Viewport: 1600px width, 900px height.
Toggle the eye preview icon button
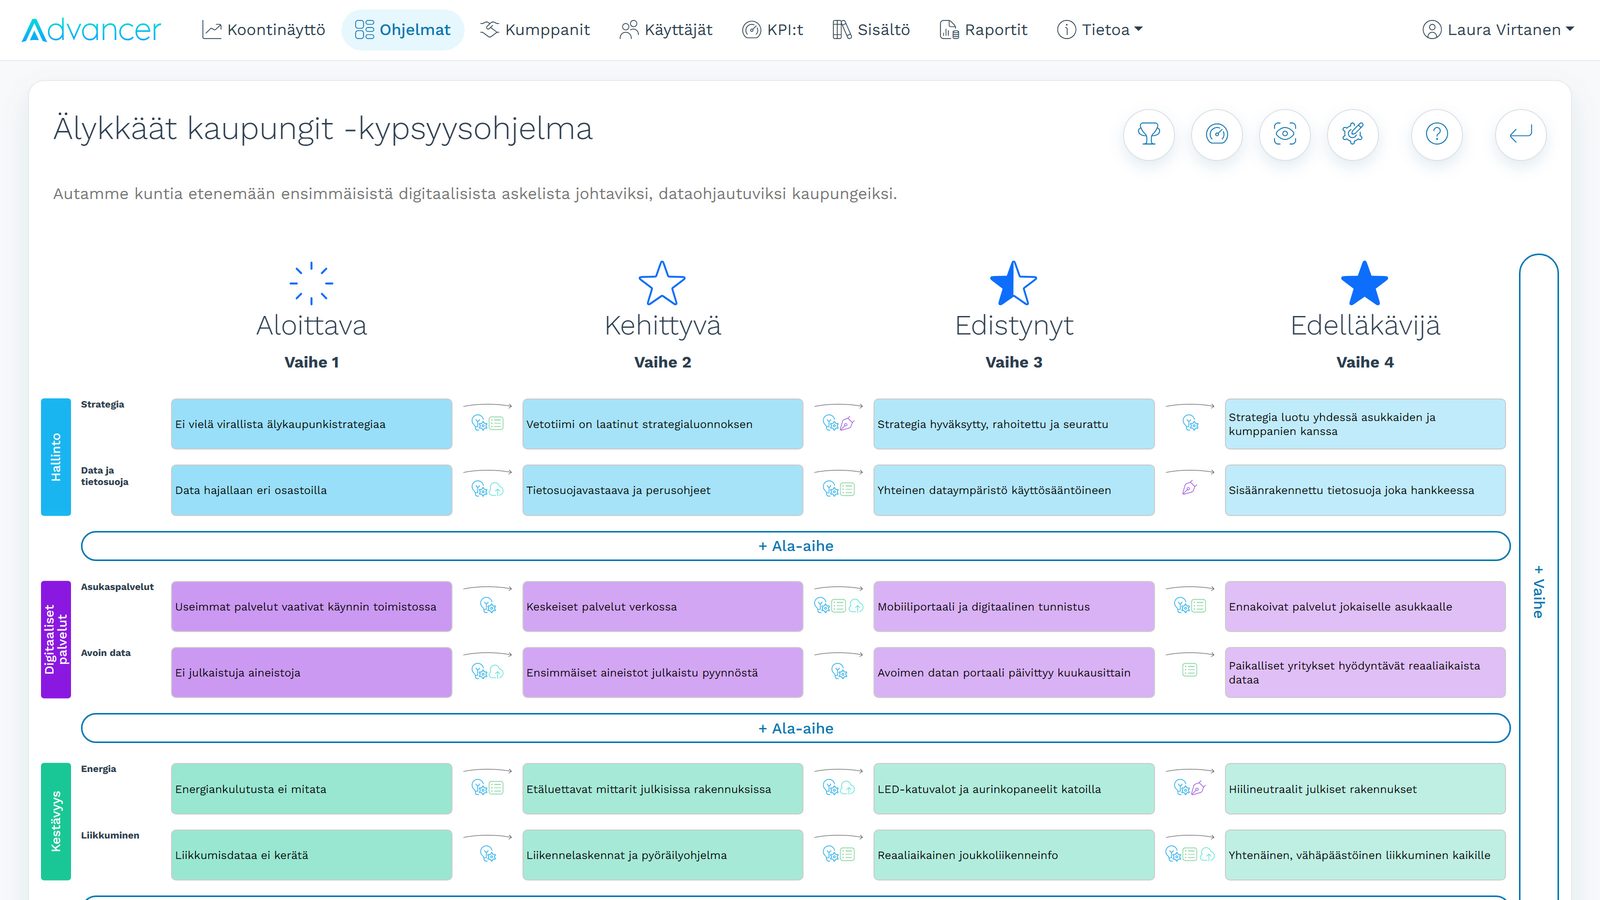(1285, 134)
